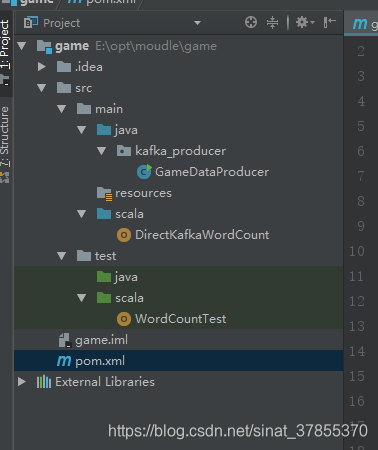This screenshot has height=450, width=378.
Task: Collapse the test folder
Action: (62, 256)
